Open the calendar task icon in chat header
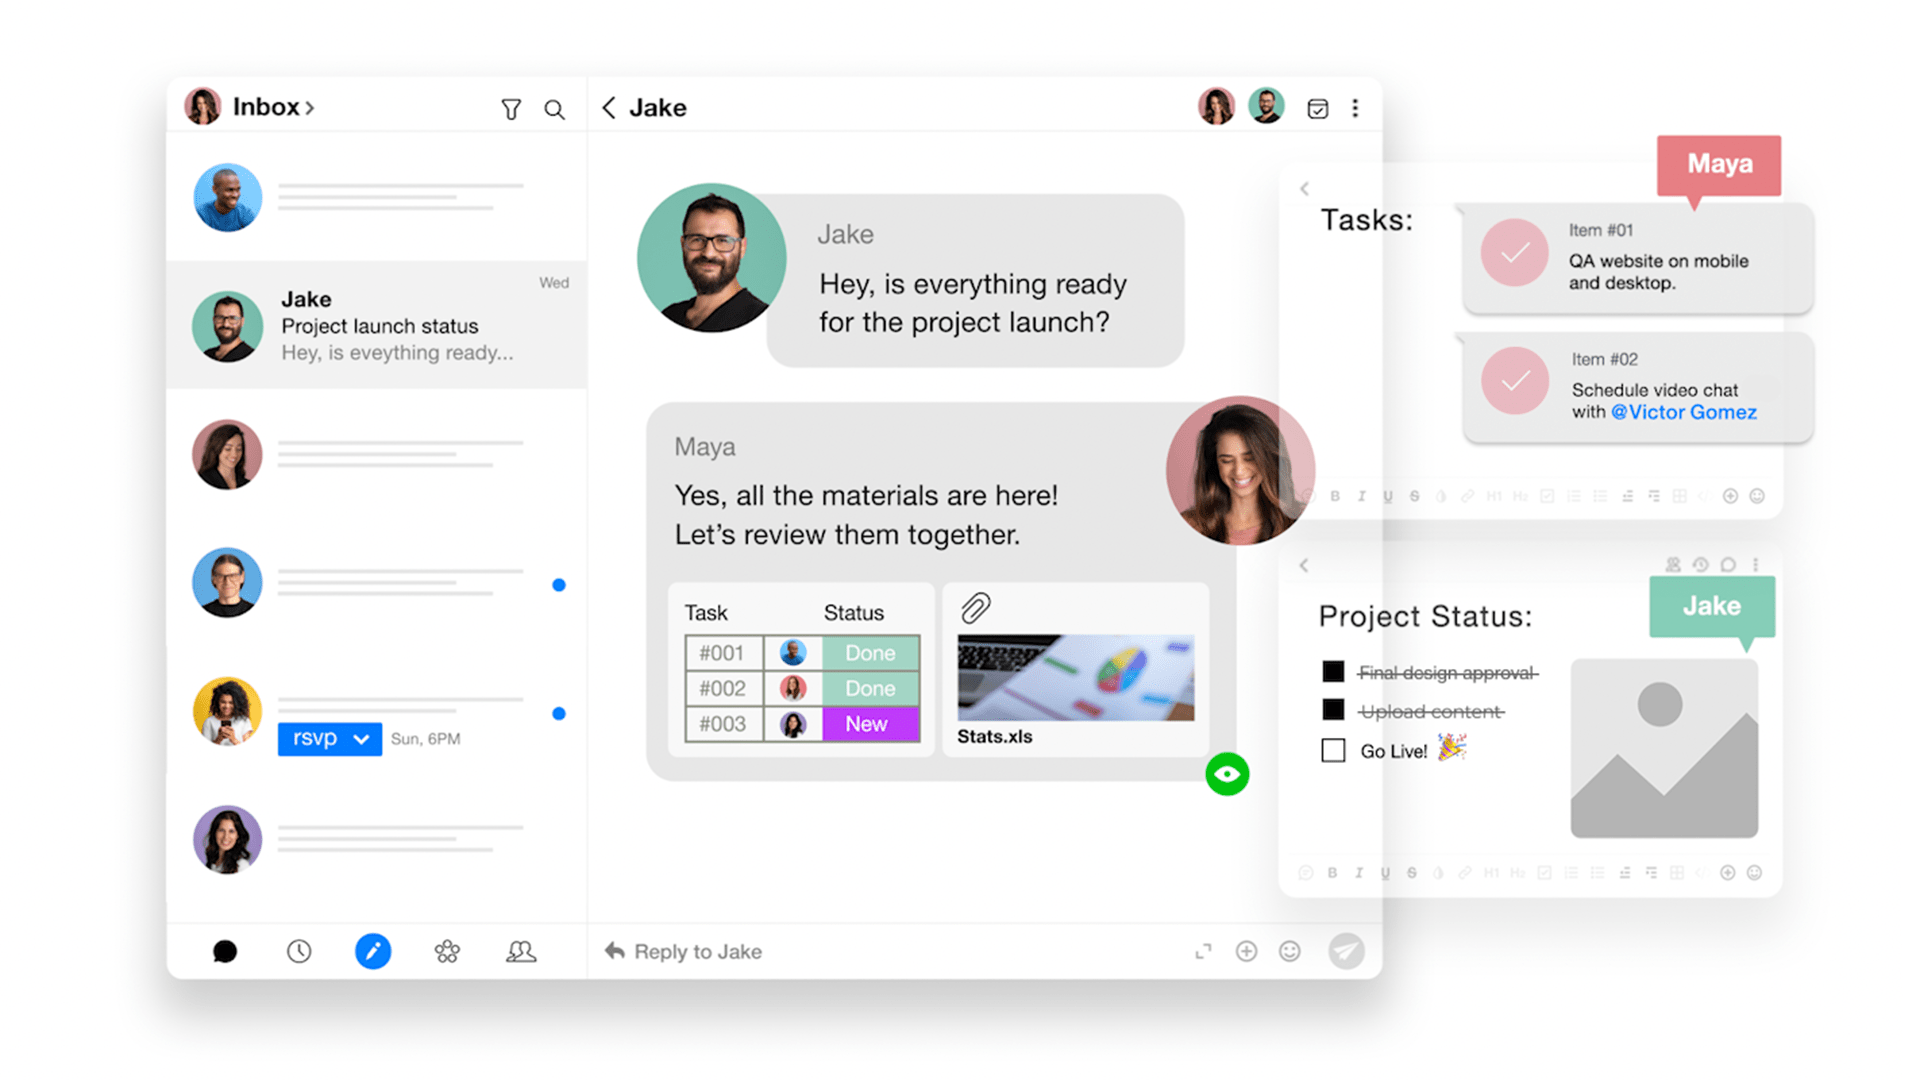 [x=1318, y=108]
